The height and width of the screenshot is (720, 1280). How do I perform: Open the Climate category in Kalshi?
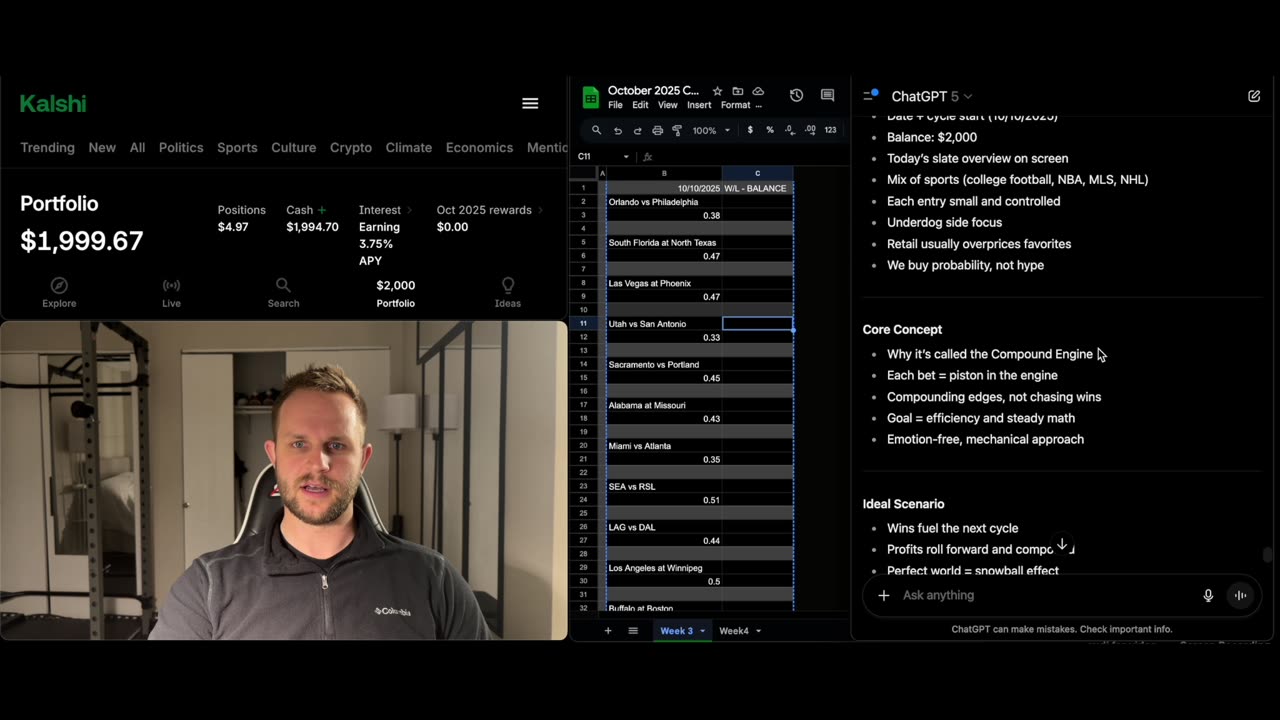click(409, 147)
